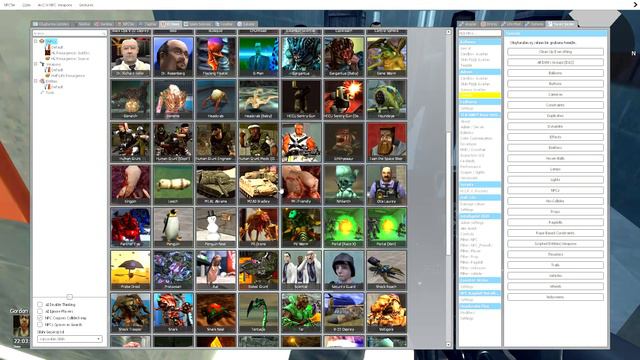
Task: Collapse the Weapons tree node
Action: coord(36,64)
